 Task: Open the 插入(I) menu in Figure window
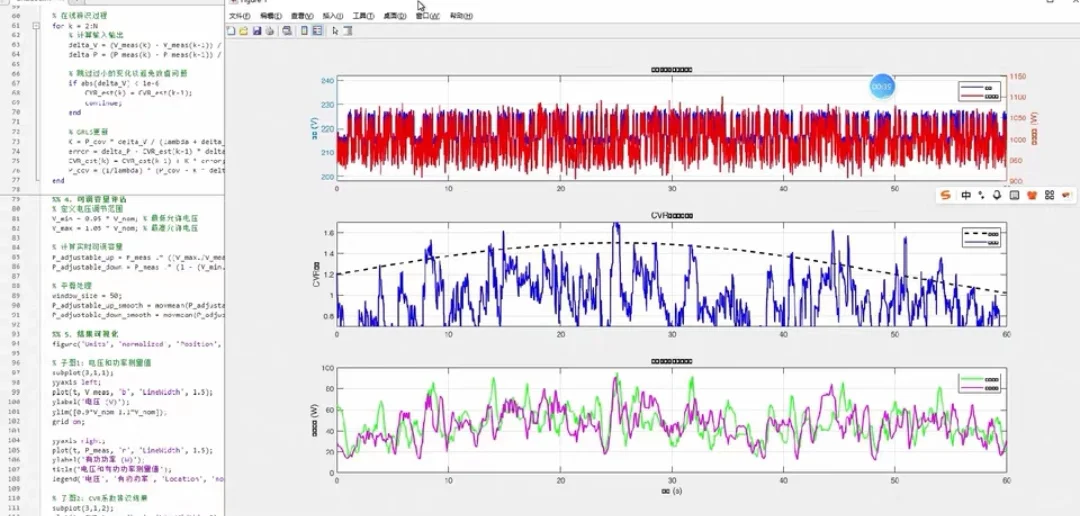click(x=333, y=16)
